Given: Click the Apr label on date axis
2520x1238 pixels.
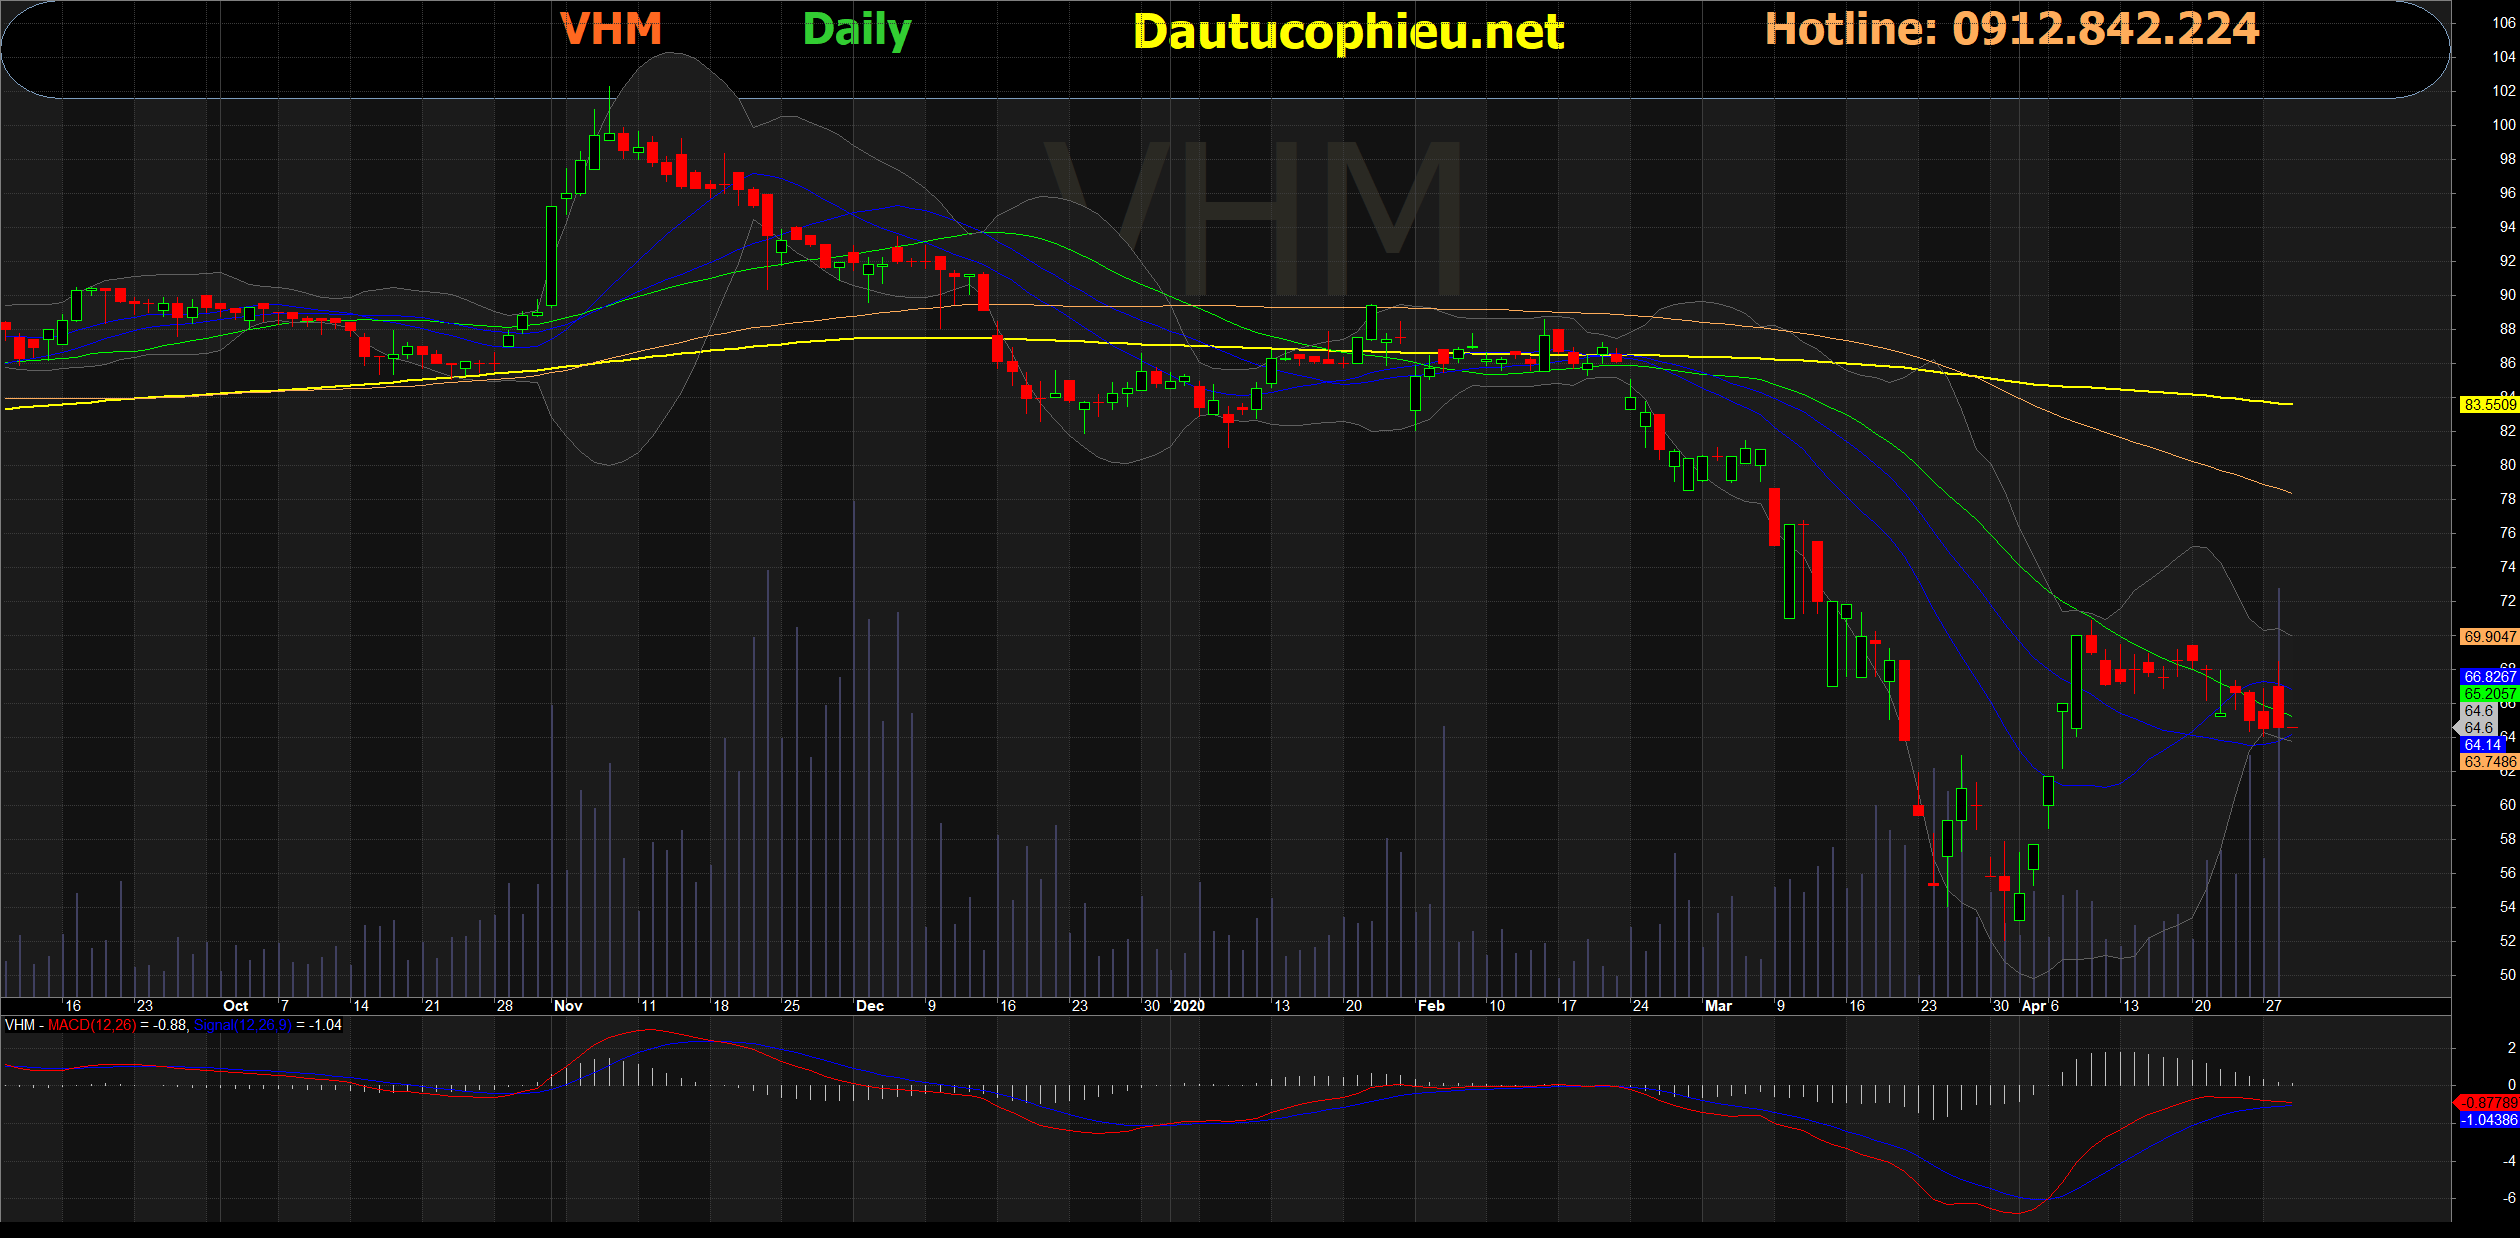Looking at the screenshot, I should click(x=2033, y=1006).
